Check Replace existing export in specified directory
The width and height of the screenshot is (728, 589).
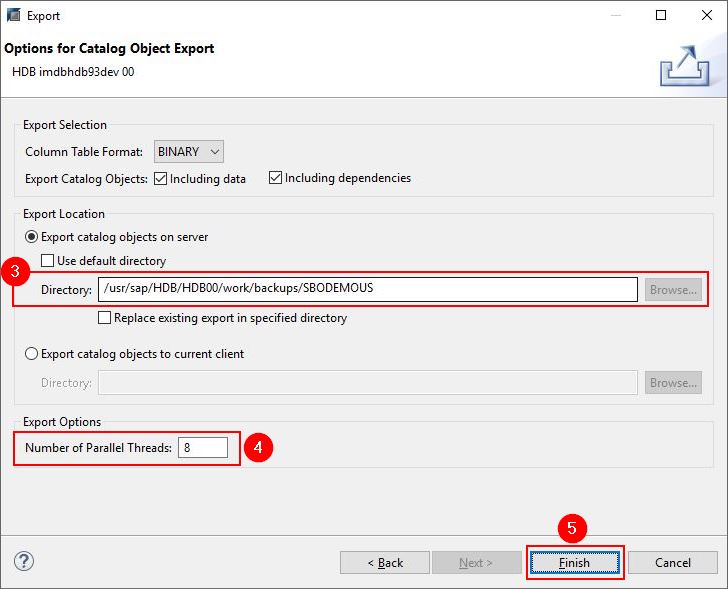[105, 318]
